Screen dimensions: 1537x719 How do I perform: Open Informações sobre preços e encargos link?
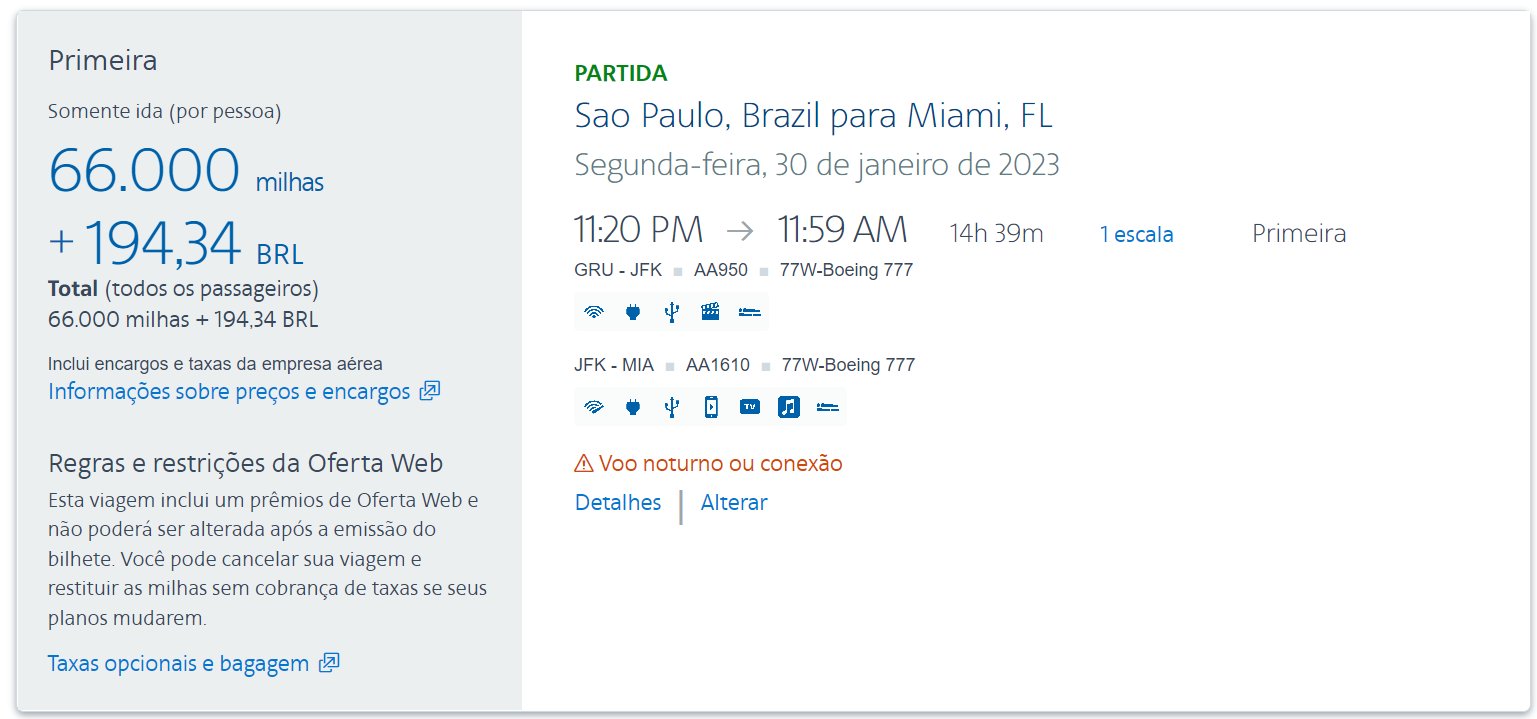[229, 391]
